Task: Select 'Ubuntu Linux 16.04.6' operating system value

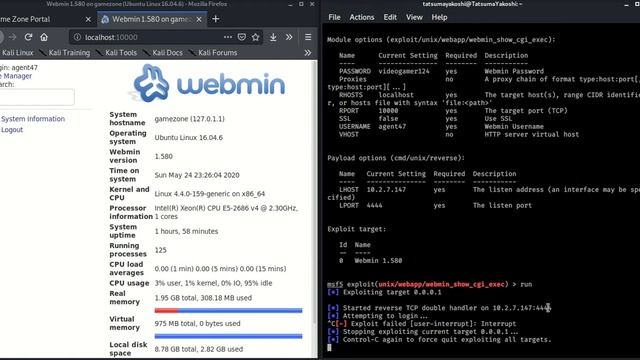Action: [189, 138]
